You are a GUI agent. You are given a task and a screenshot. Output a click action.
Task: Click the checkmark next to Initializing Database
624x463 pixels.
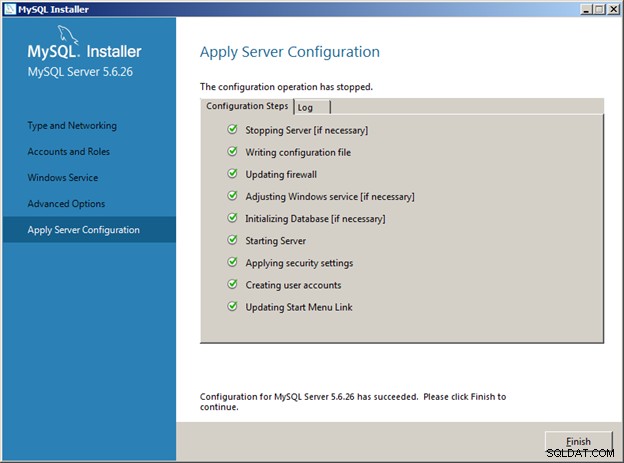[232, 218]
